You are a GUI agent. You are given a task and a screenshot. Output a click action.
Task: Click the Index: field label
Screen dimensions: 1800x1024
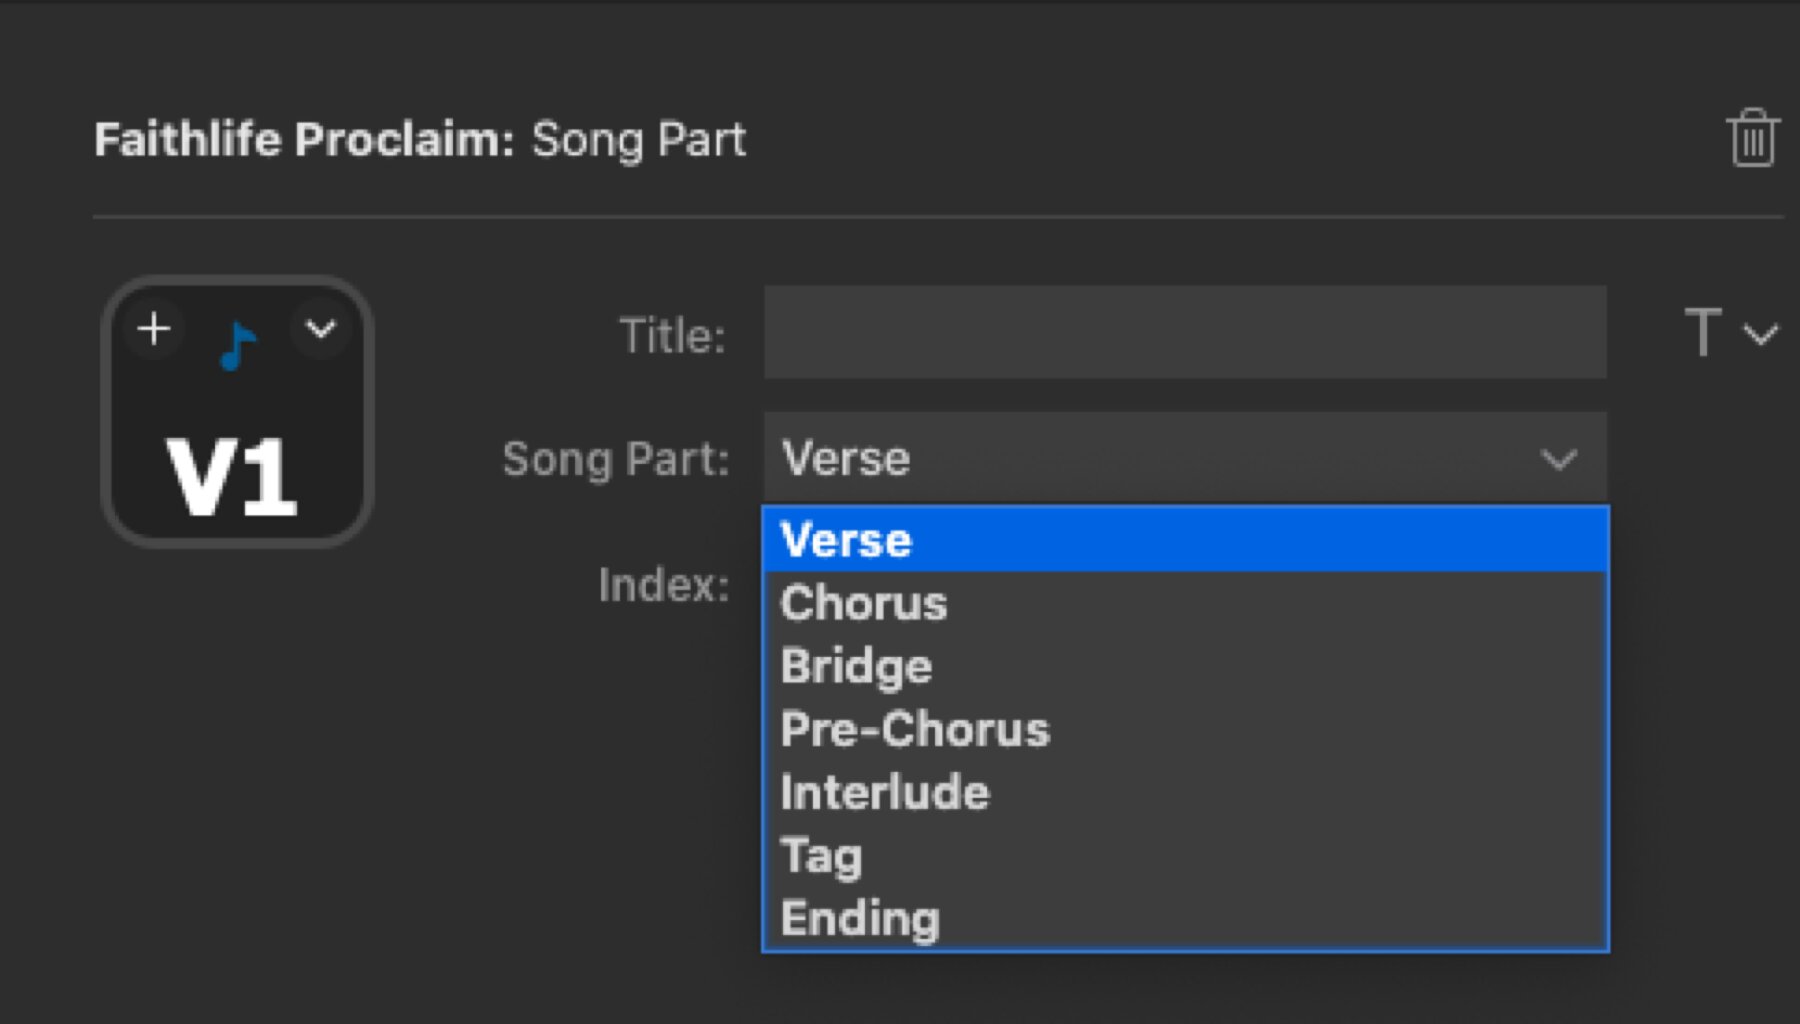click(664, 585)
